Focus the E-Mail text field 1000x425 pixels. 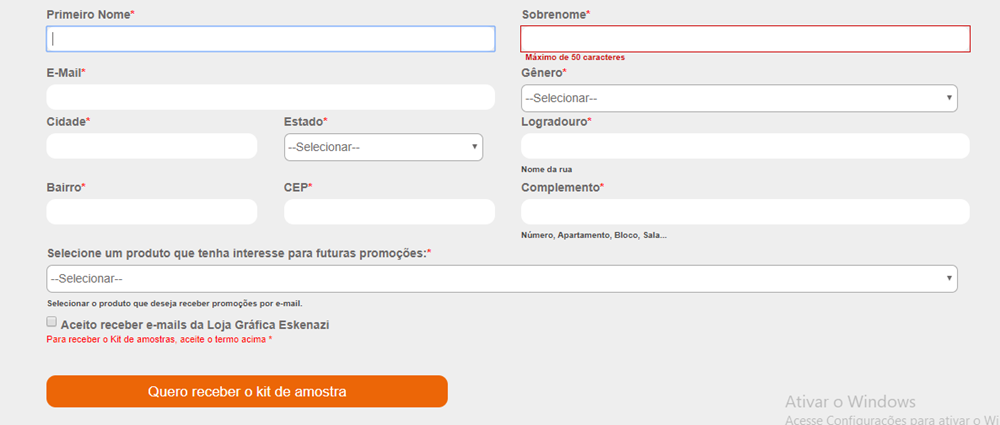click(270, 97)
